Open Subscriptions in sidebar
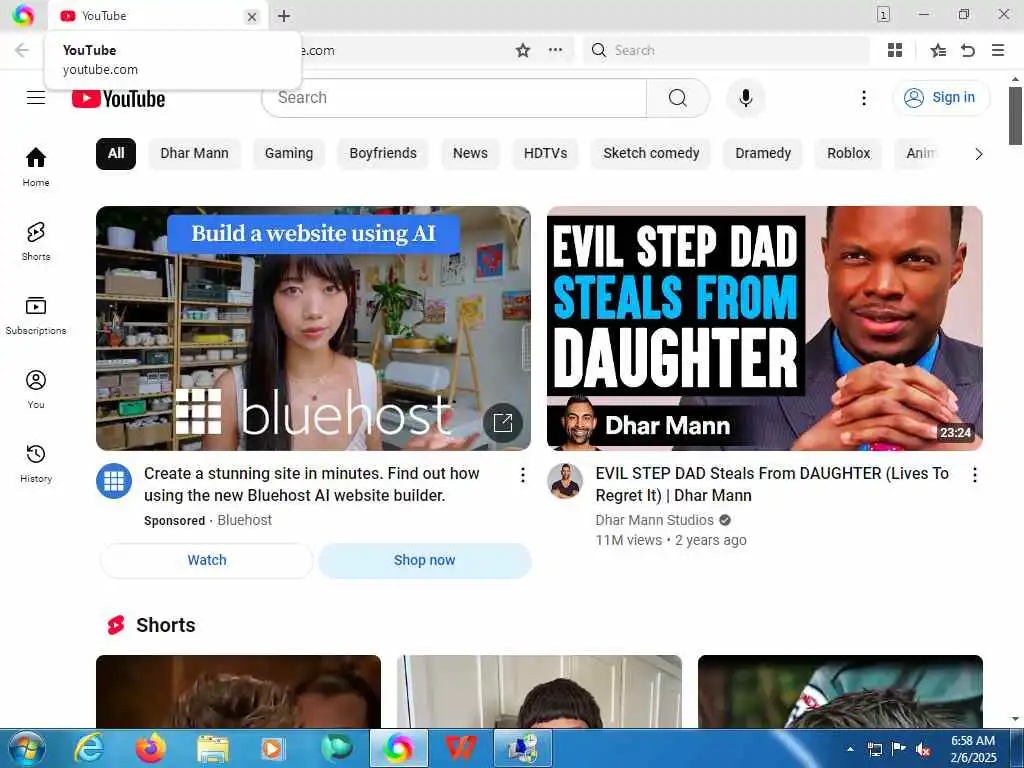1024x768 pixels. (x=36, y=315)
